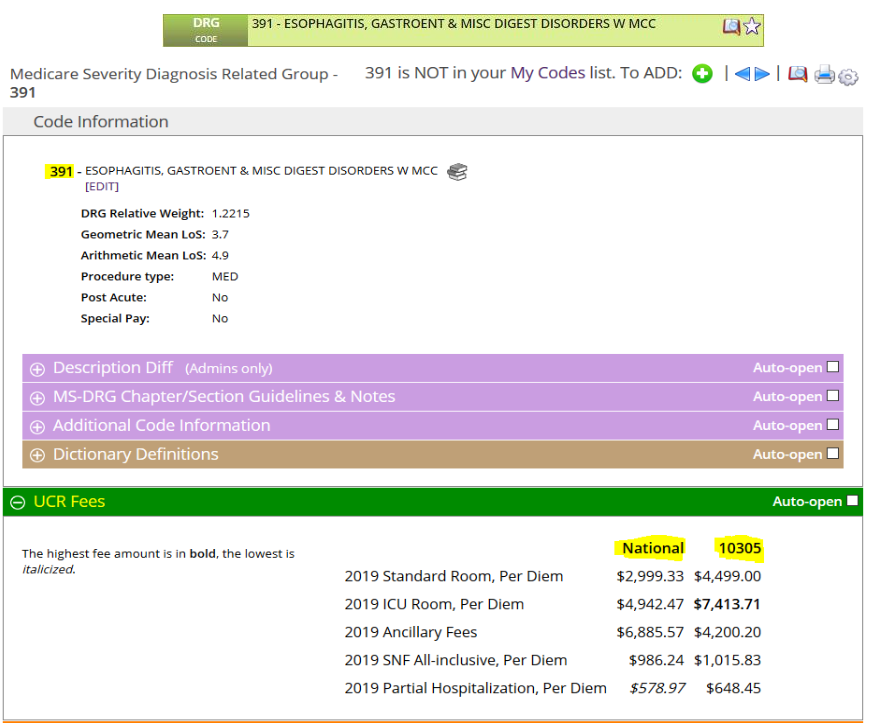Screen dimensions: 871x728
Task: Open settings via the gear icon
Action: [848, 77]
